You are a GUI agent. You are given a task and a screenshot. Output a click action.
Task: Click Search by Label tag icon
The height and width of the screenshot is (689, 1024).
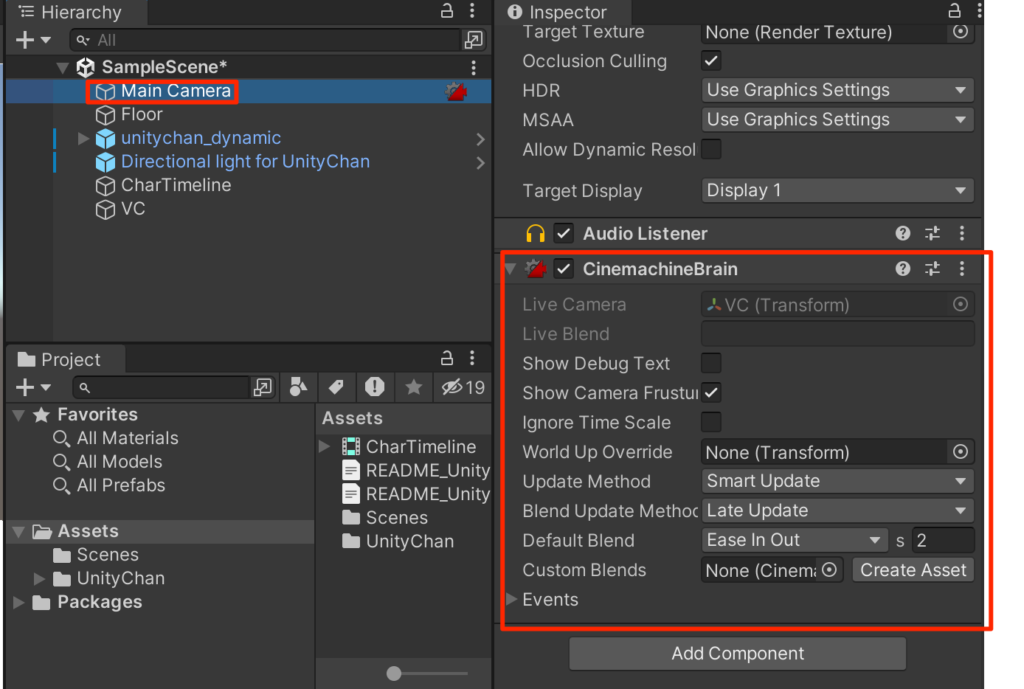[x=336, y=387]
